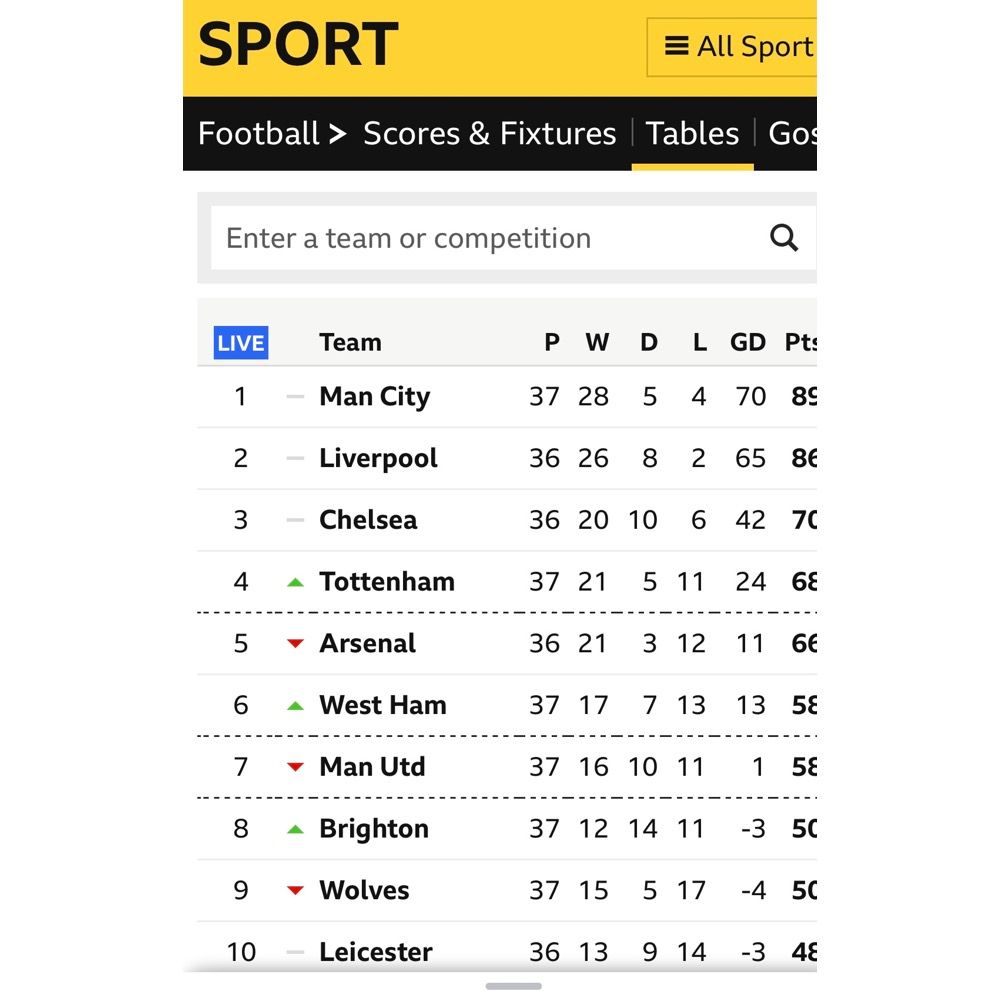Click the search magnifier icon

click(x=784, y=238)
